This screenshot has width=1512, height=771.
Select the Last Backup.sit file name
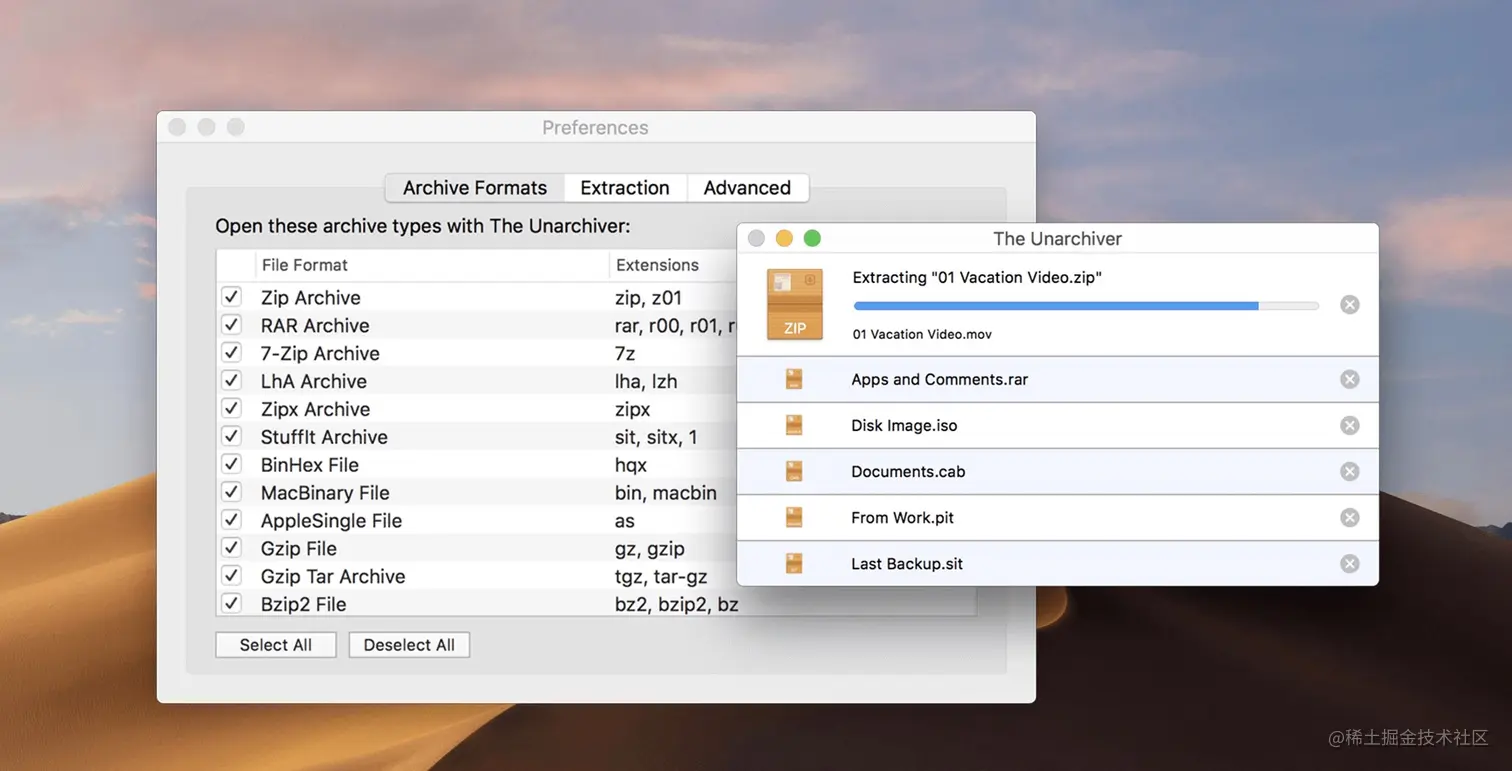[x=907, y=563]
